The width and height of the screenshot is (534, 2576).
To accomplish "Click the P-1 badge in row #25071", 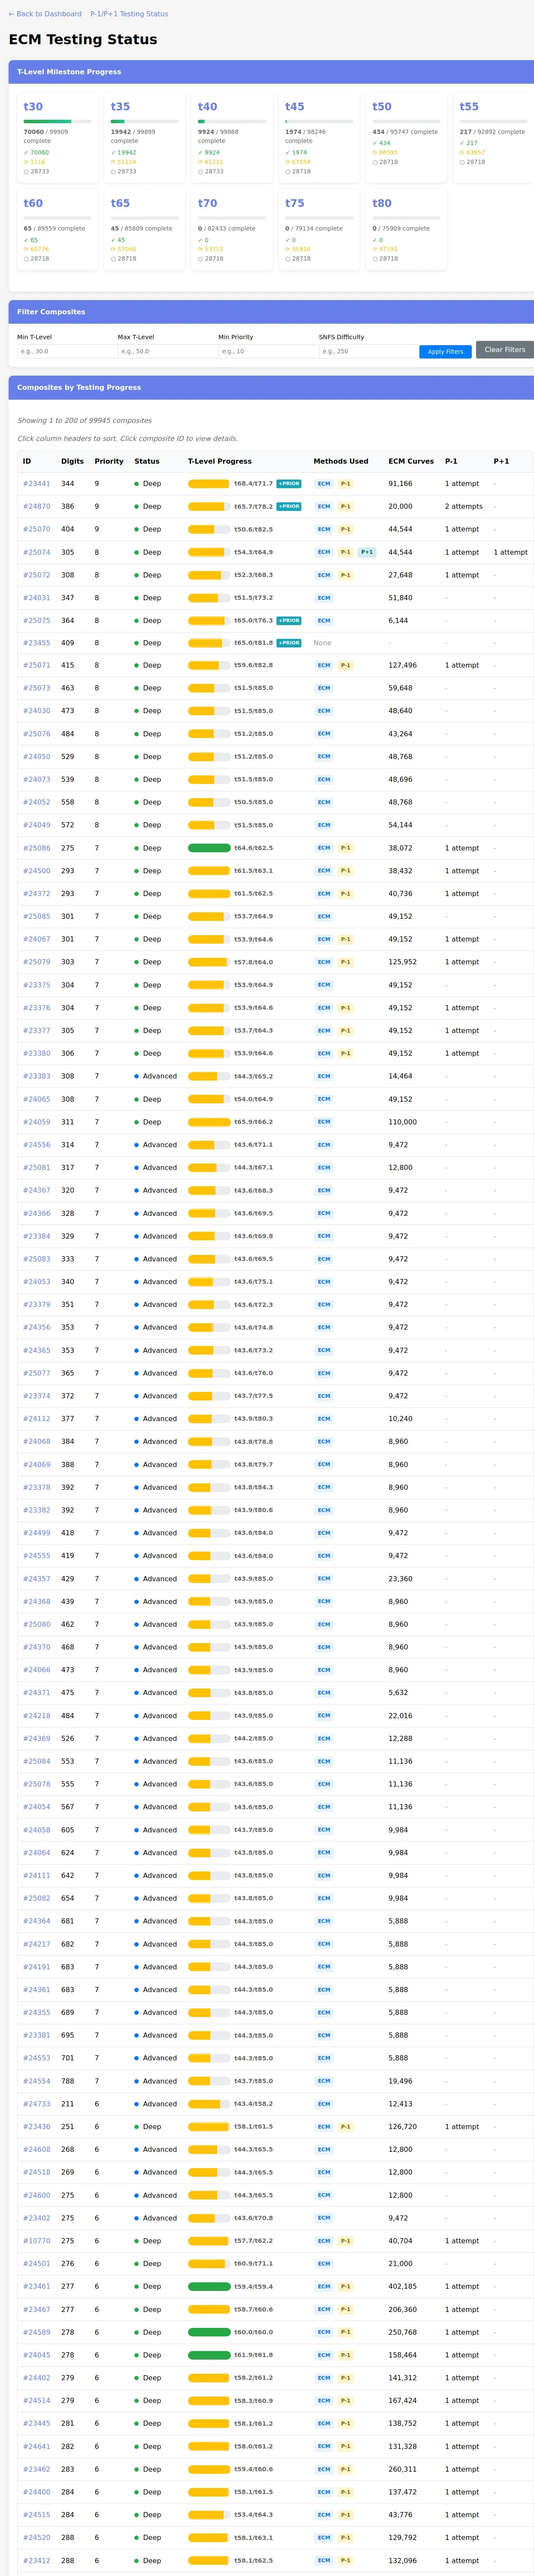I will [x=345, y=665].
